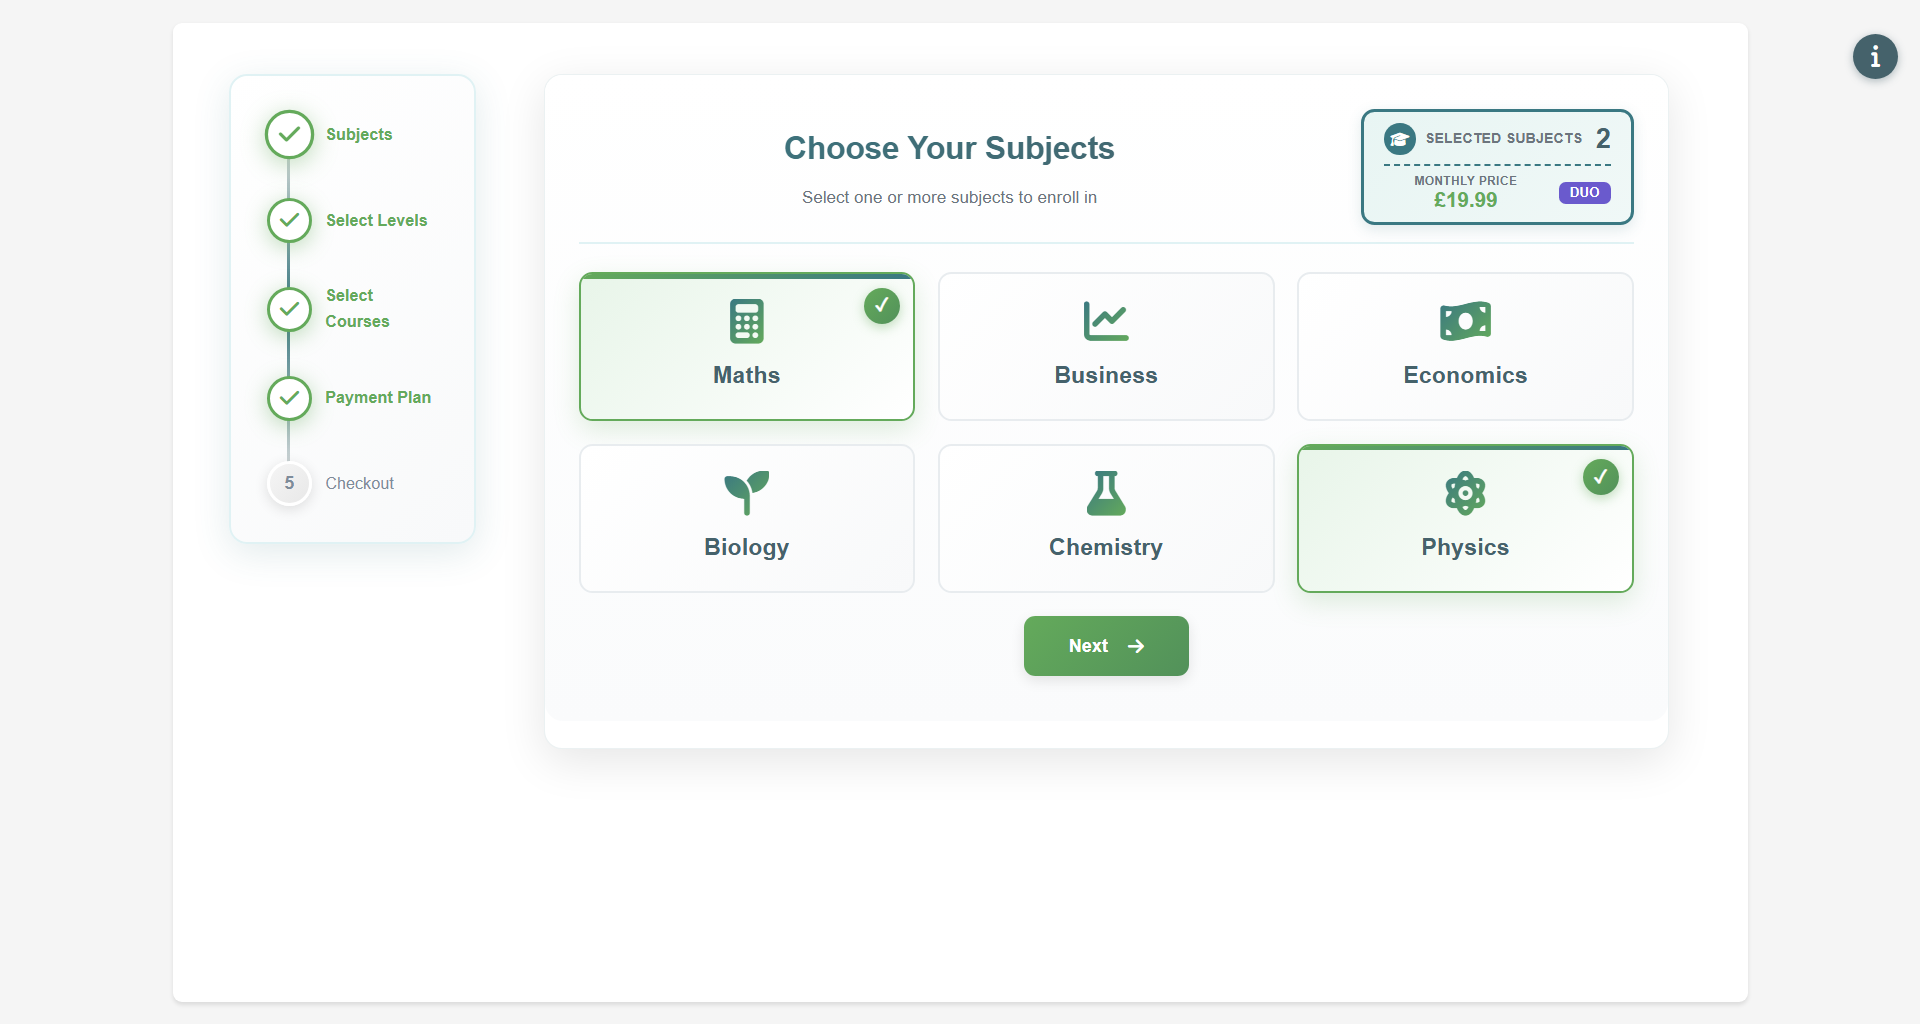Click the DUO pricing badge
Image resolution: width=1920 pixels, height=1024 pixels.
[1583, 192]
